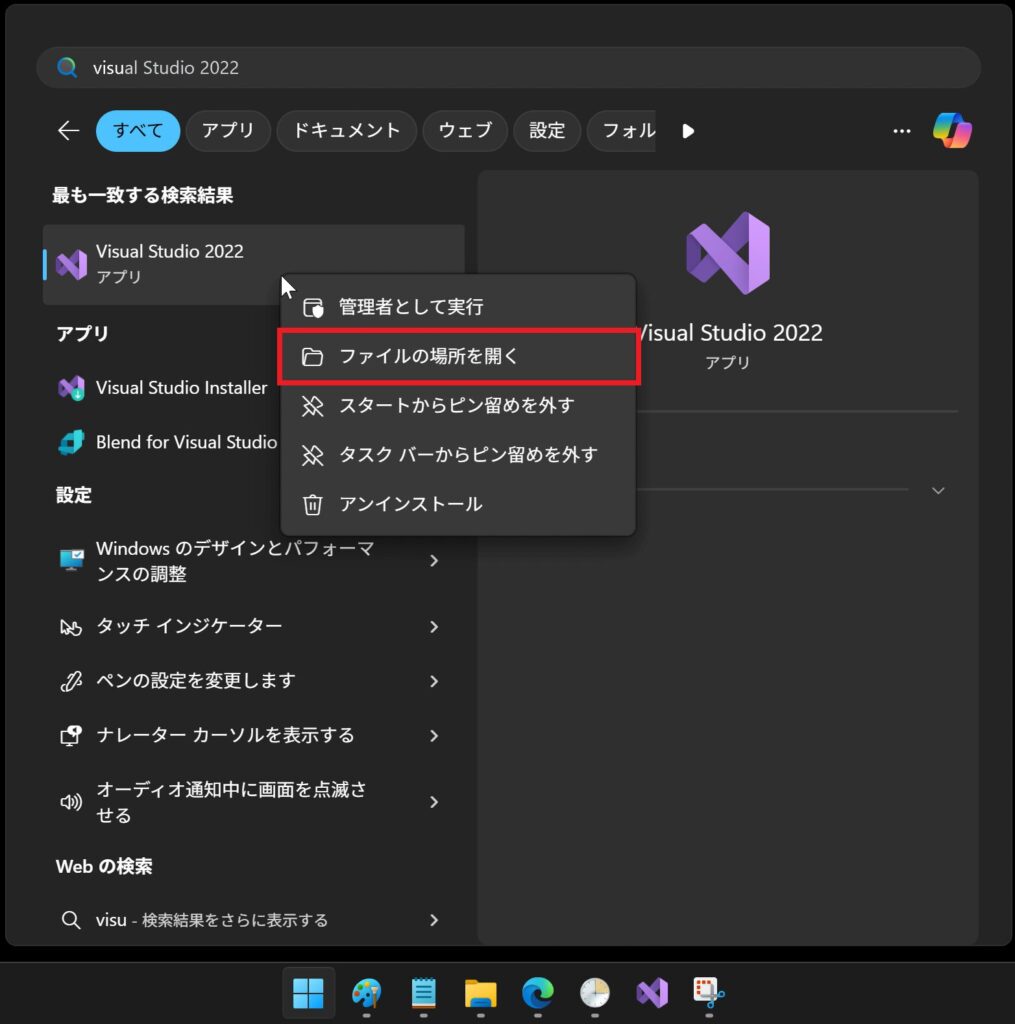Select the 設定 filter tab
The width and height of the screenshot is (1015, 1024).
point(547,131)
